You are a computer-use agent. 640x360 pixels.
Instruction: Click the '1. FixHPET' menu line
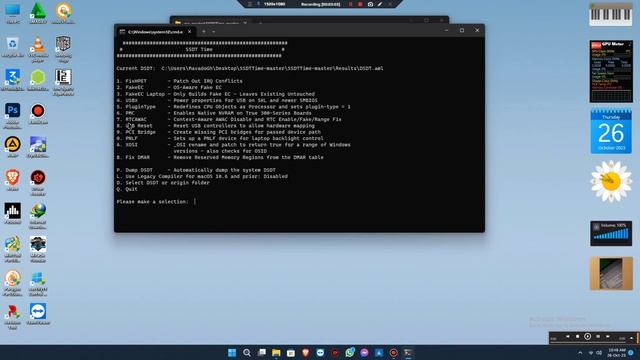(180, 81)
